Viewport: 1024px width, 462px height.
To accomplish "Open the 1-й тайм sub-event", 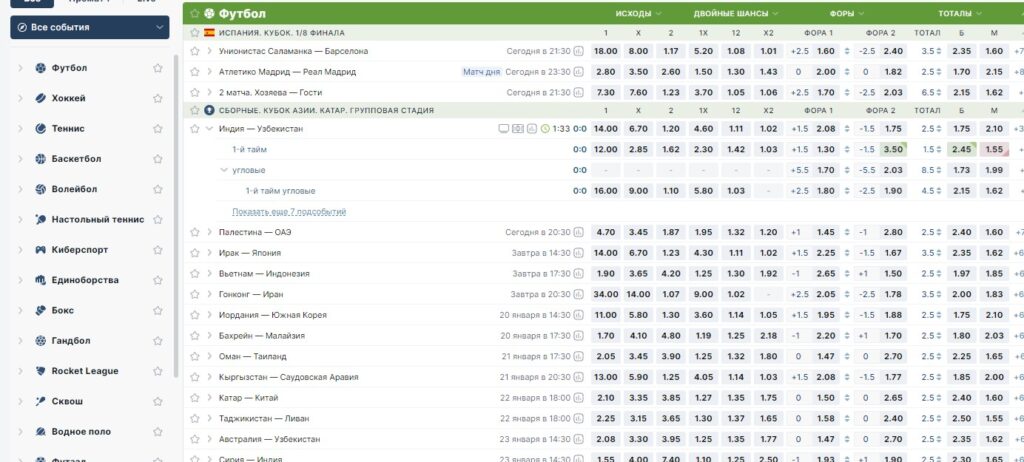I will click(249, 150).
